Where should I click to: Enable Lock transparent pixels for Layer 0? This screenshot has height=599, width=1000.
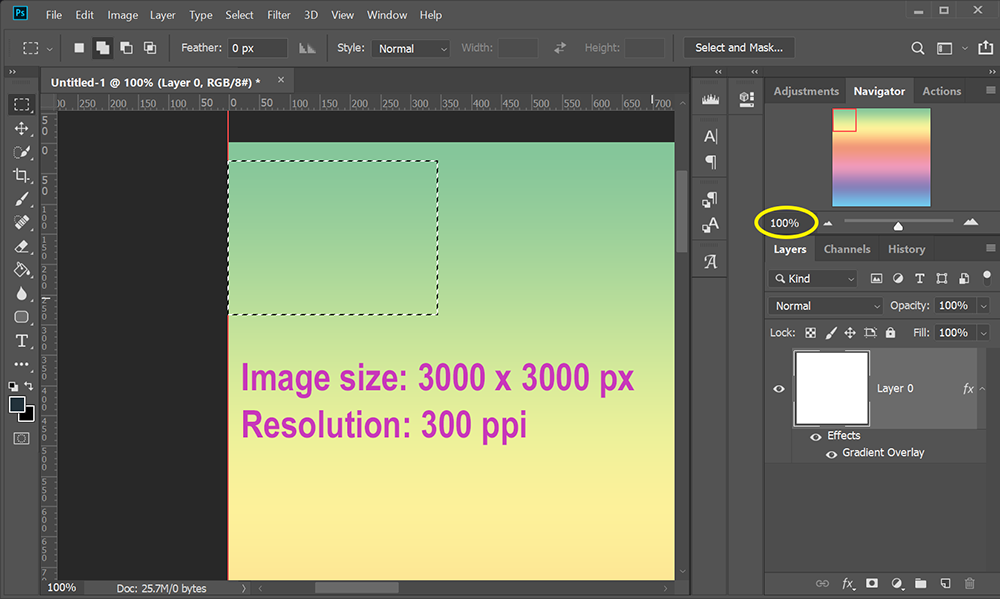tap(810, 332)
